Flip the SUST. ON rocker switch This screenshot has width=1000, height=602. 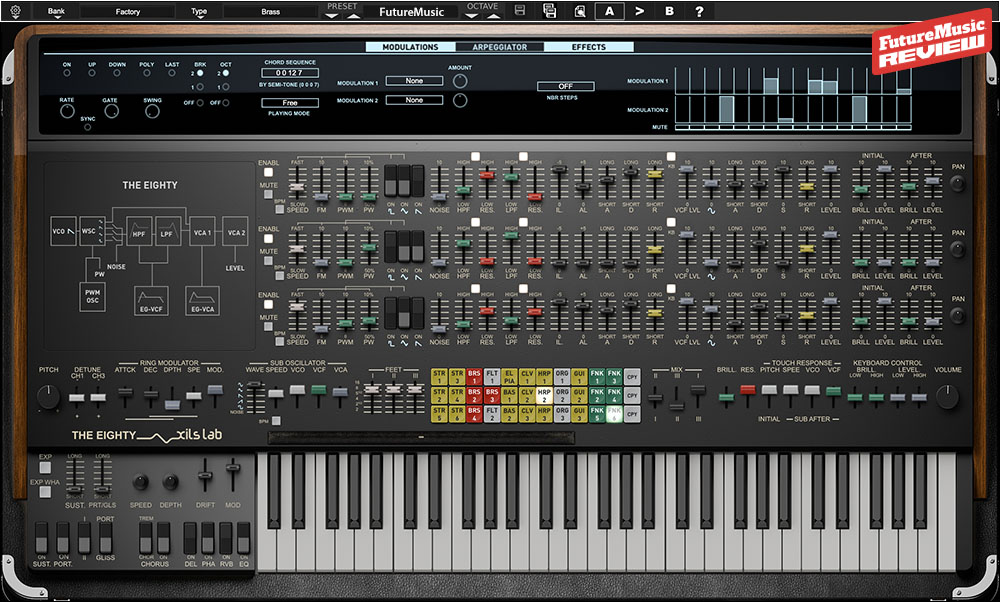point(41,538)
